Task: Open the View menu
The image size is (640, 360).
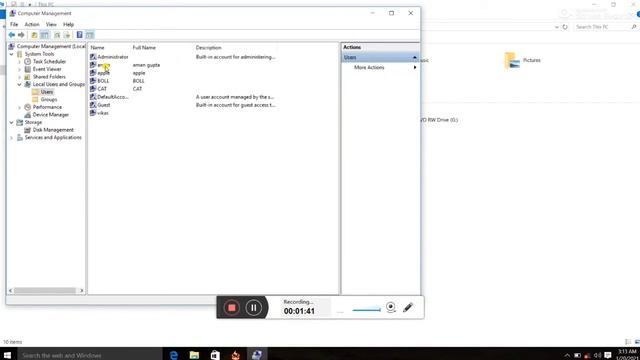Action: (51, 24)
